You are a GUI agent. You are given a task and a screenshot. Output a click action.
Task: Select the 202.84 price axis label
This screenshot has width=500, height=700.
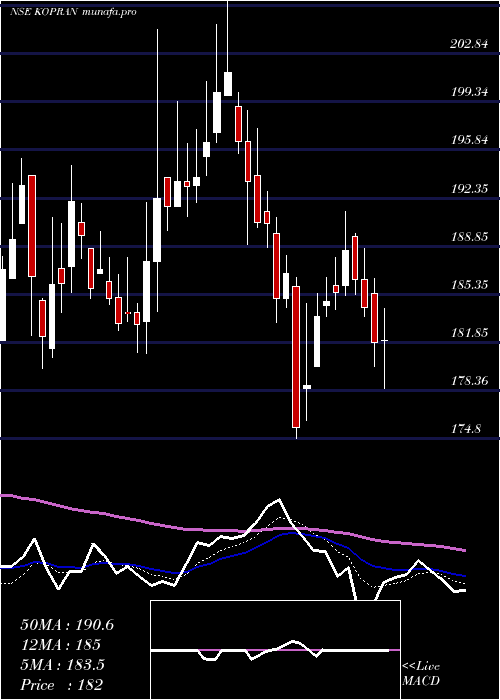click(469, 44)
